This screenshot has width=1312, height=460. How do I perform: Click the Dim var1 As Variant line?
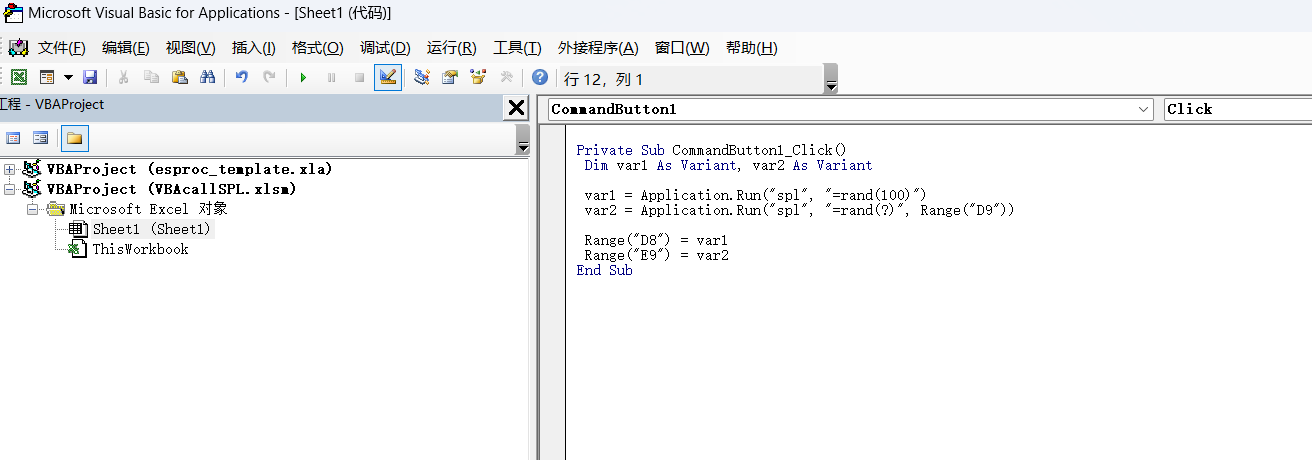click(728, 165)
